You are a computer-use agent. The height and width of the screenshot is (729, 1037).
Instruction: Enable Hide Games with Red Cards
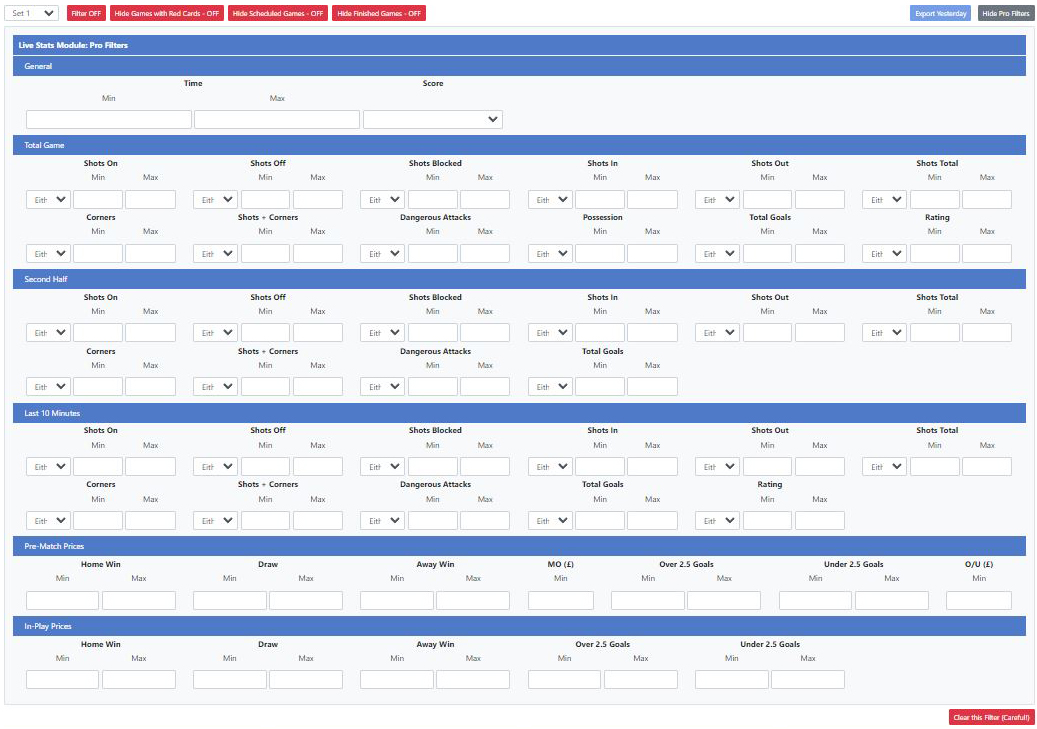click(166, 13)
